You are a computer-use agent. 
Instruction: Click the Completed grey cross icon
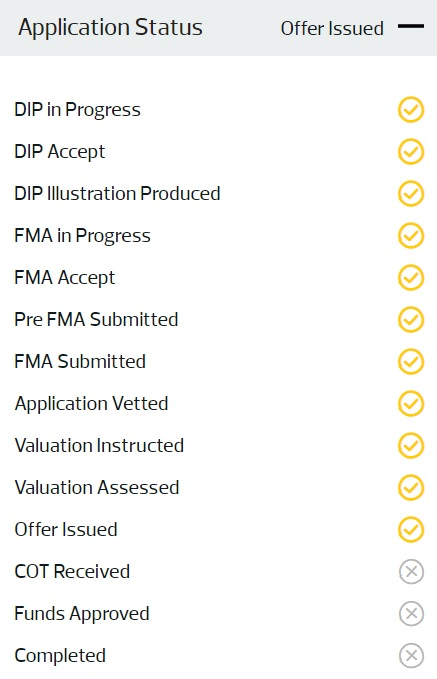[411, 656]
